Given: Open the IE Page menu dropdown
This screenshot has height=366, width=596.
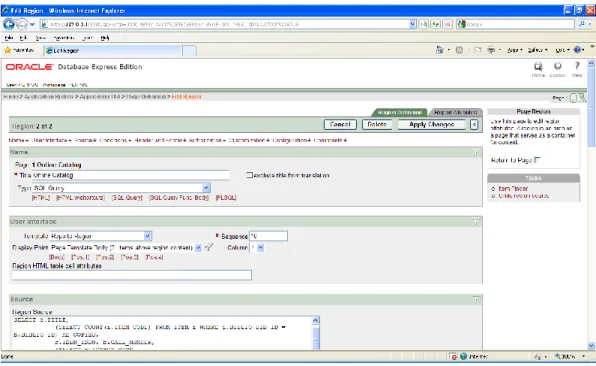Looking at the screenshot, I should pos(515,50).
